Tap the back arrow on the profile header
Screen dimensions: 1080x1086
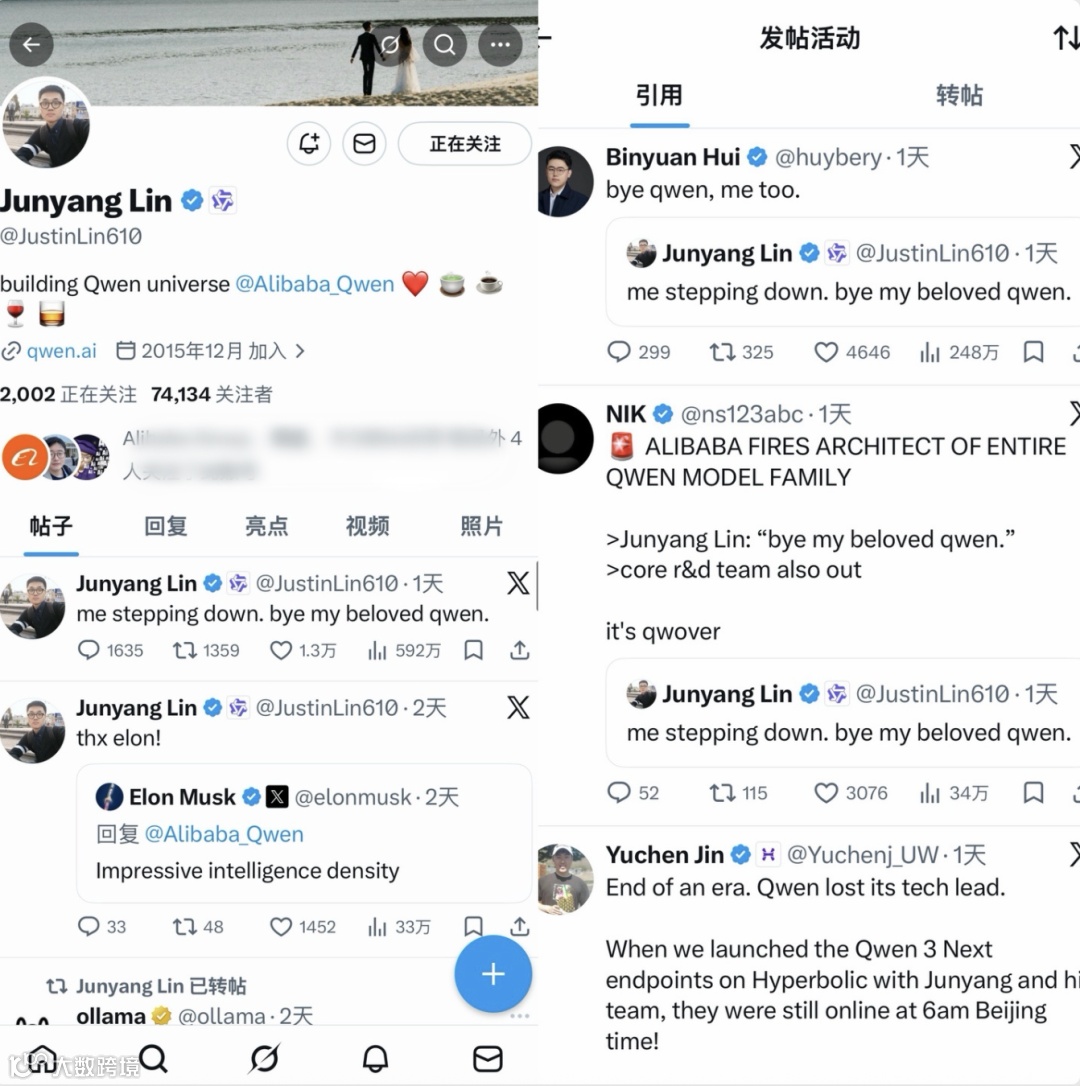click(x=31, y=44)
